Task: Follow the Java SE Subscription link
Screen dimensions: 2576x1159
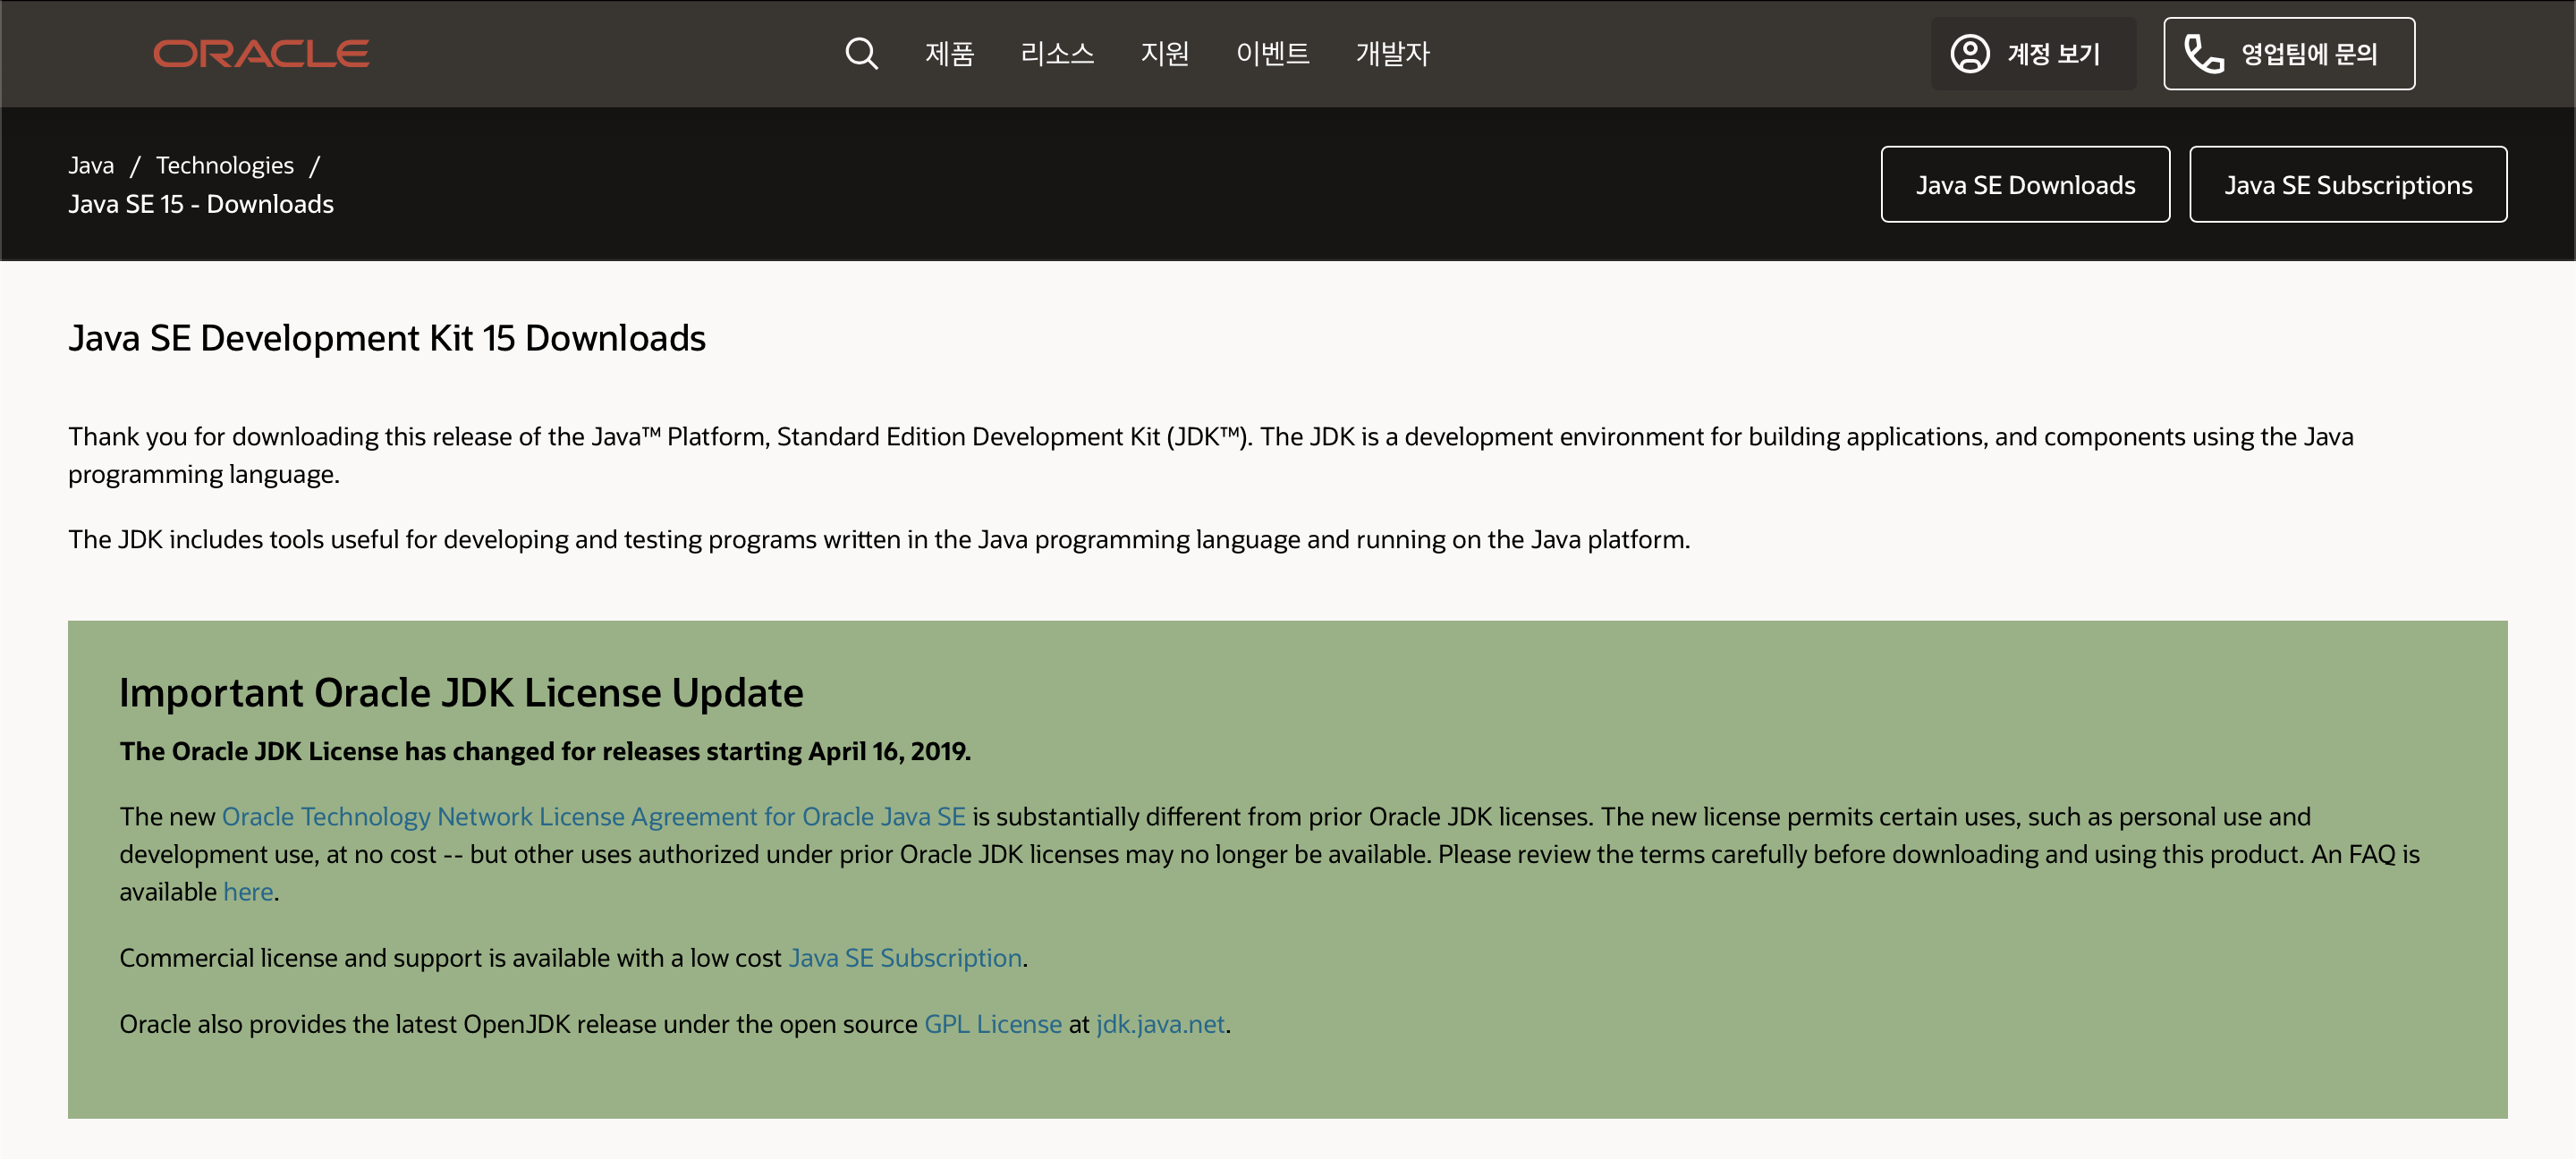Action: 905,957
